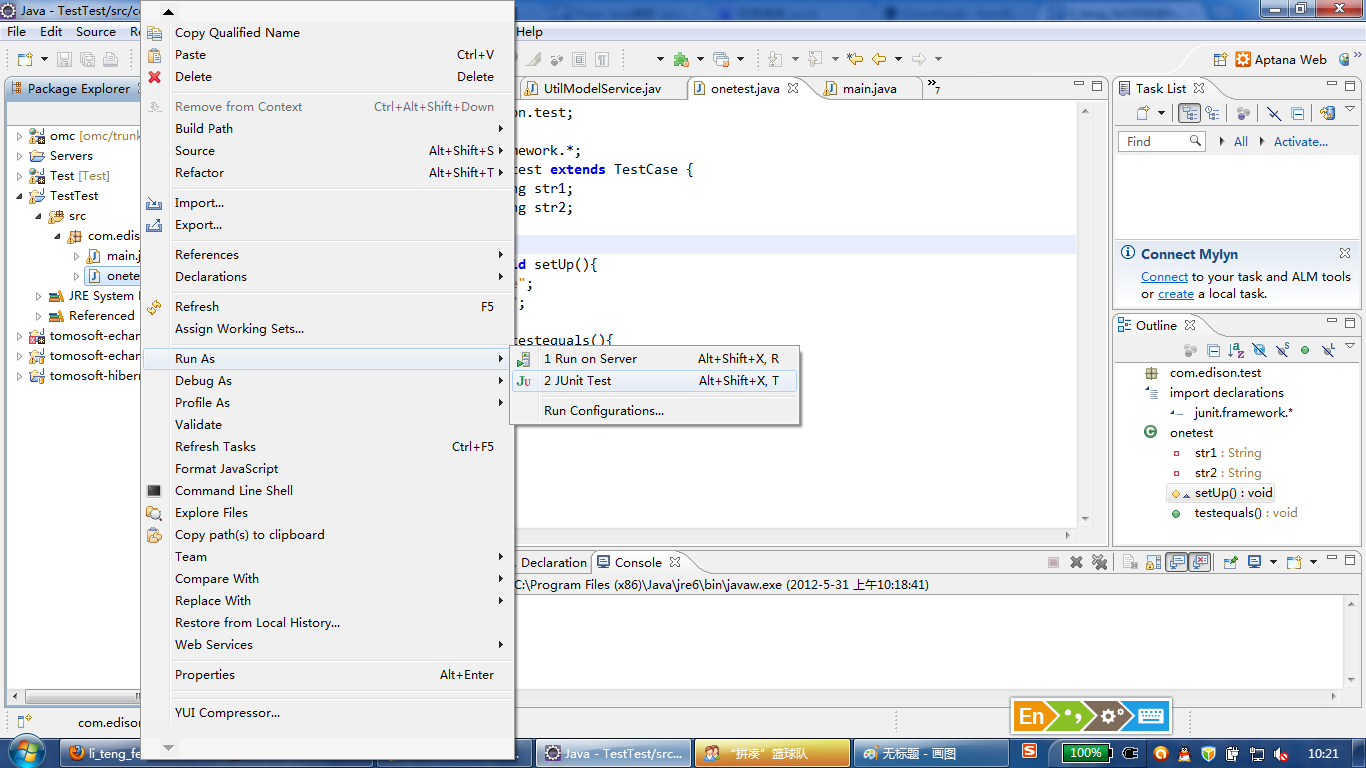
Task: Click Collapse All icon in Outline
Action: pos(1213,351)
